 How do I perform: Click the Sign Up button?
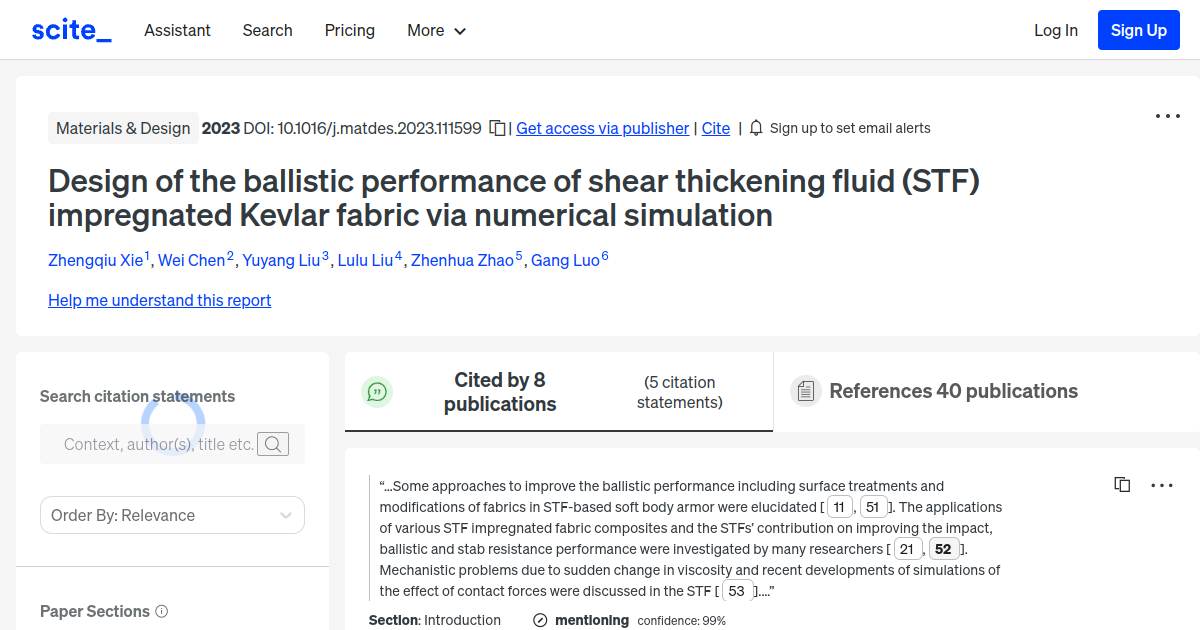[1138, 30]
